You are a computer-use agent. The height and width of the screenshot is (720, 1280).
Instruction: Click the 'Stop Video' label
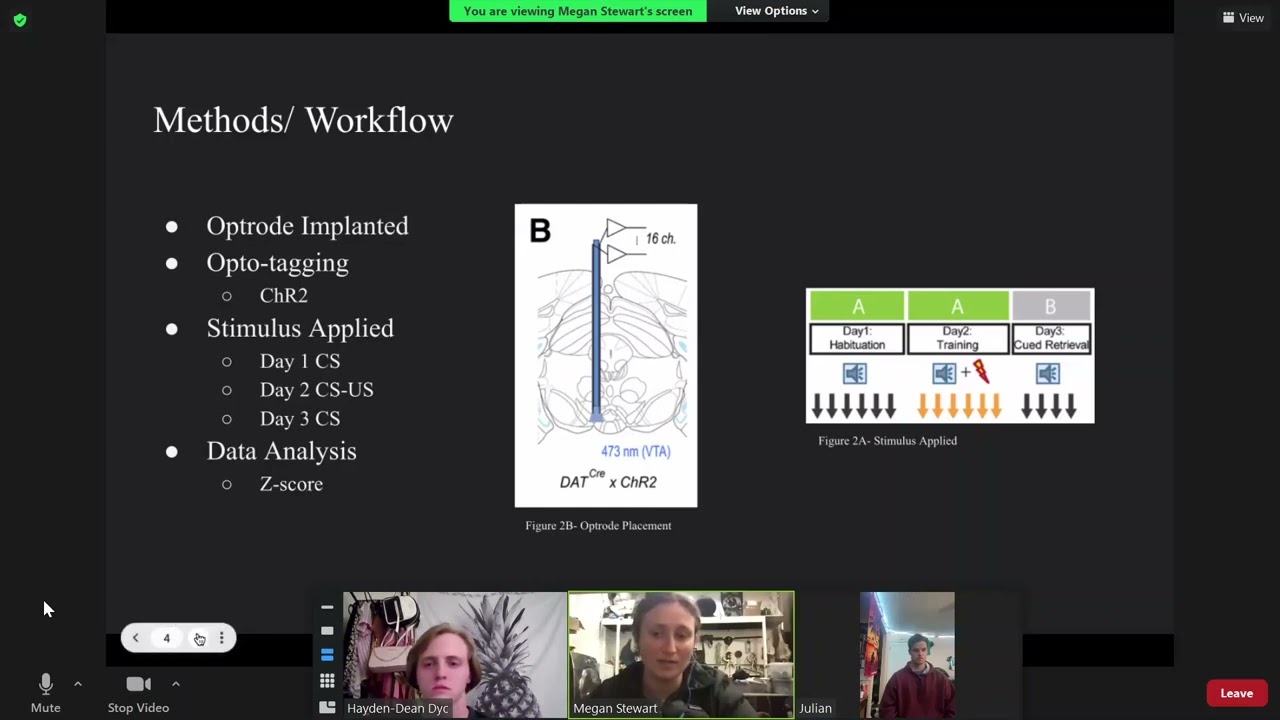138,708
